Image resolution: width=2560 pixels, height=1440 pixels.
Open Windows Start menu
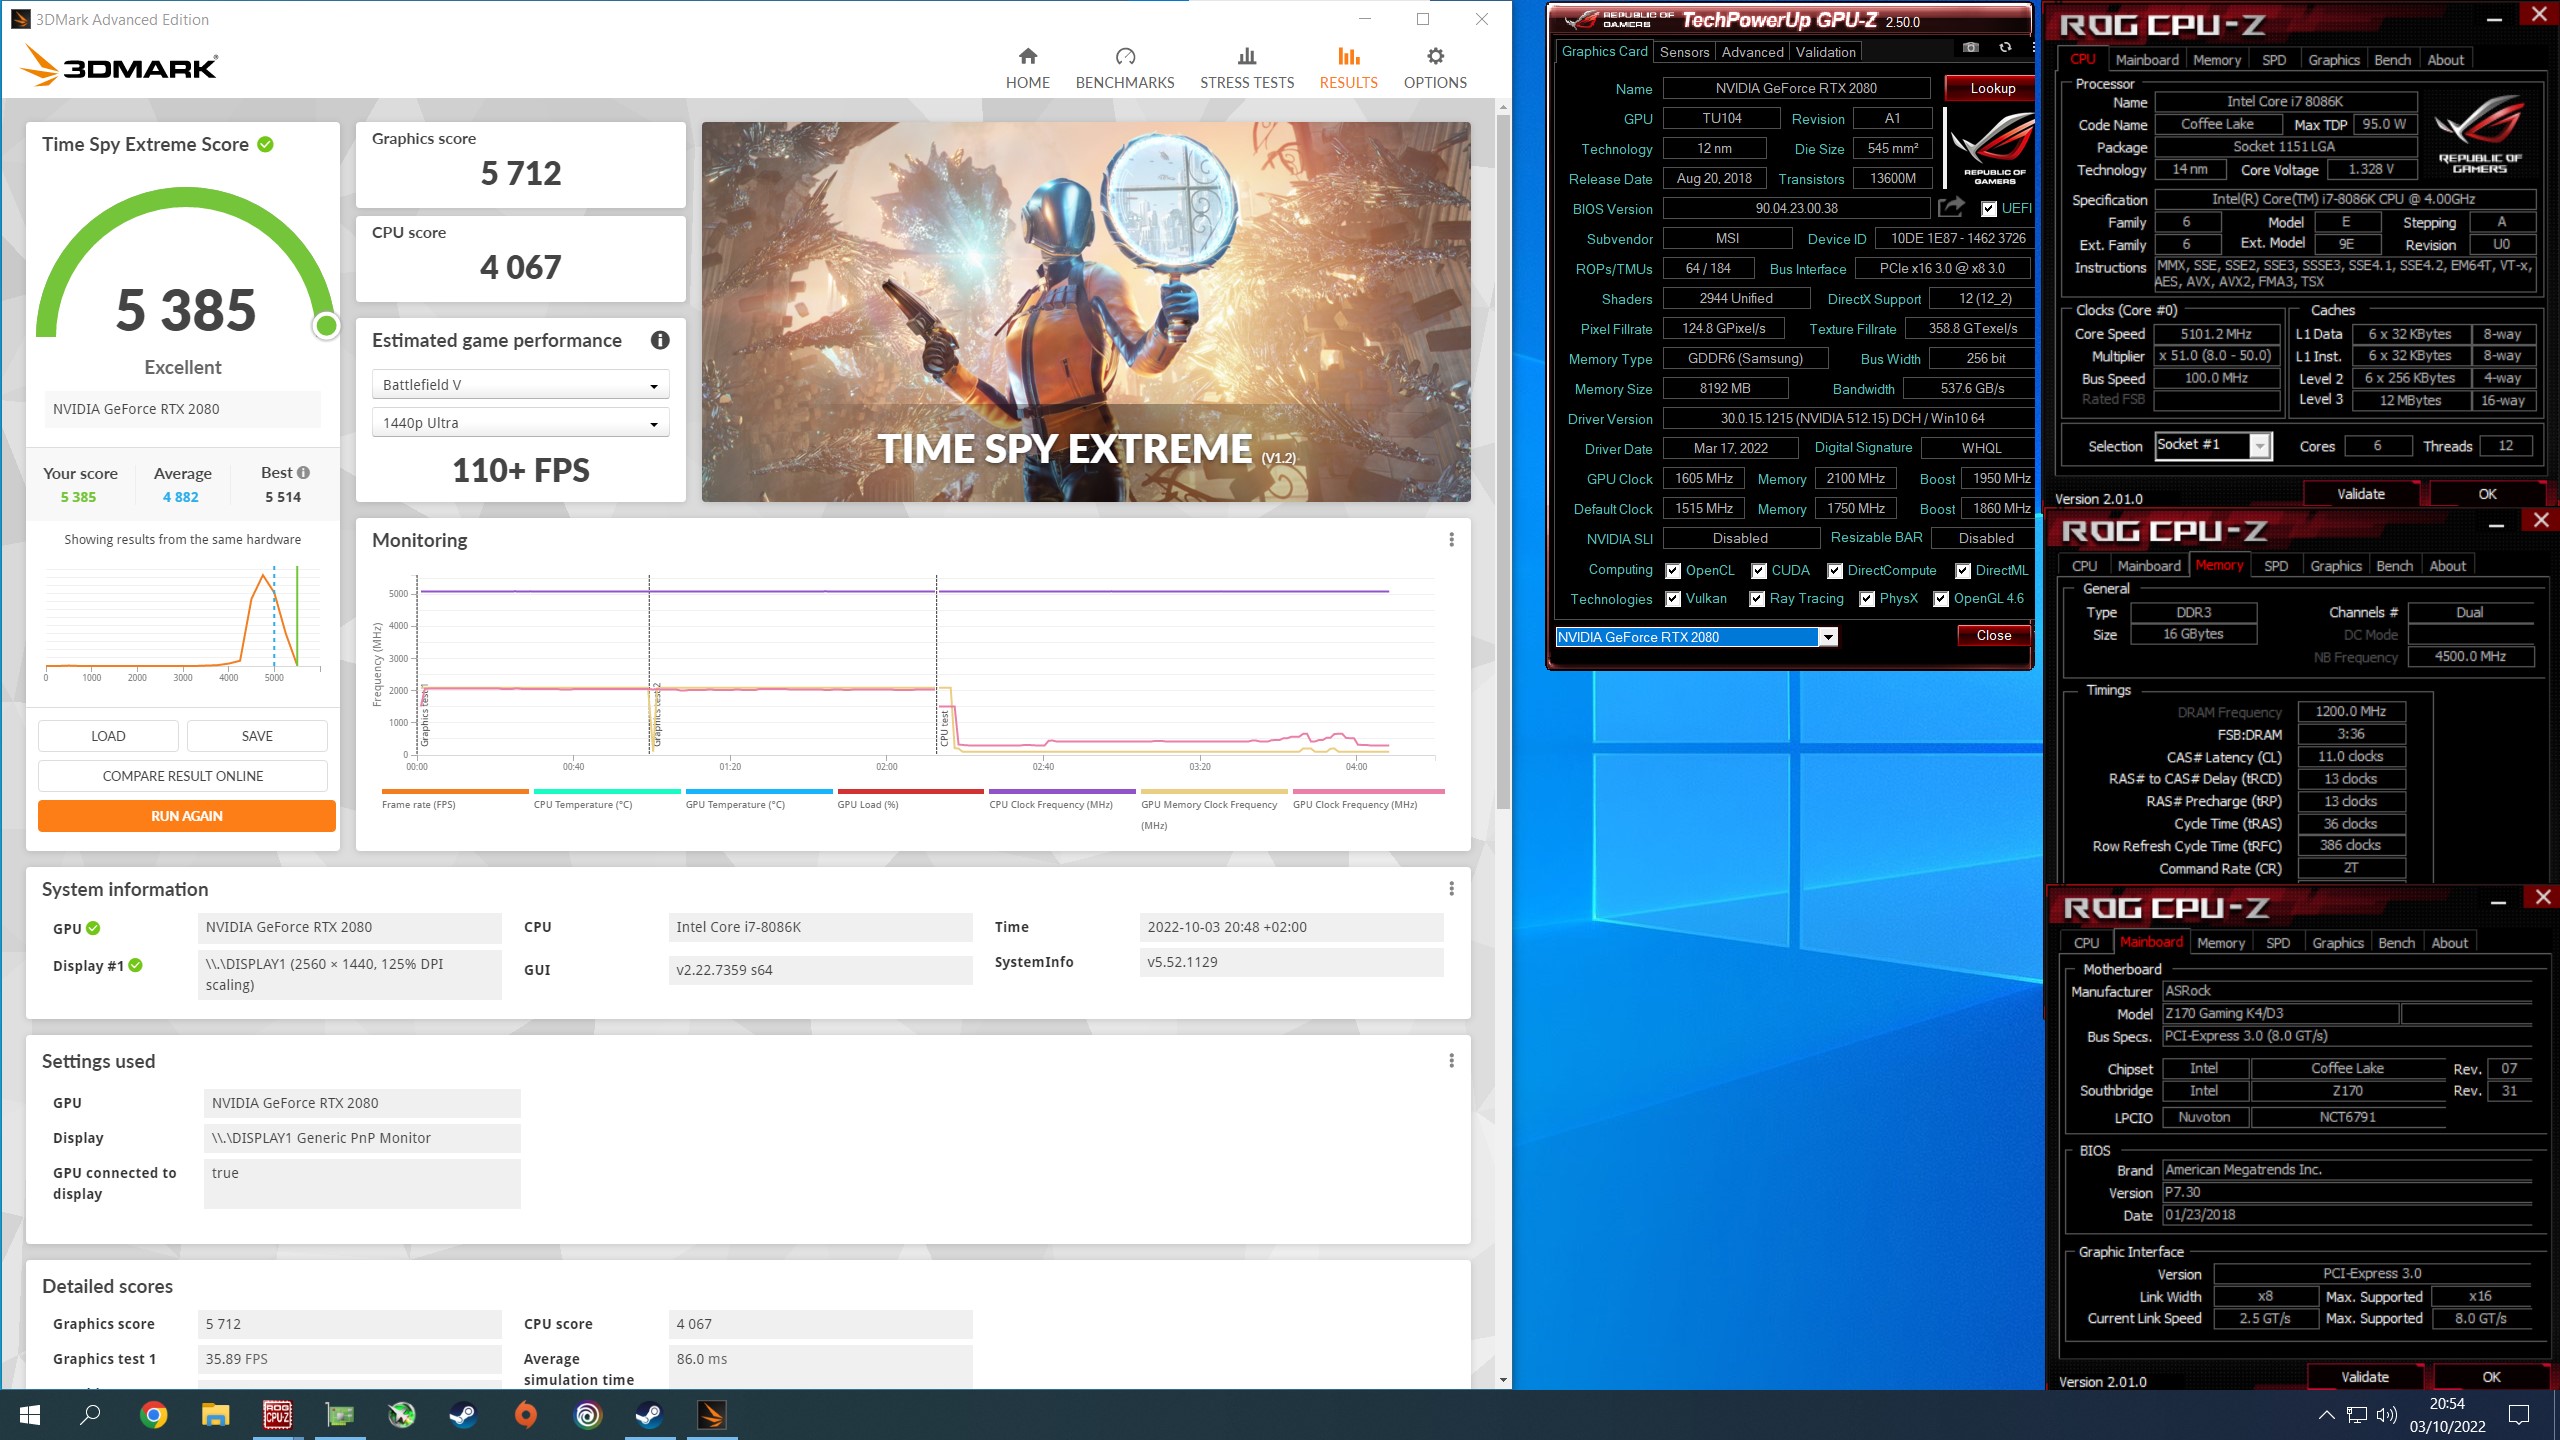pyautogui.click(x=30, y=1415)
